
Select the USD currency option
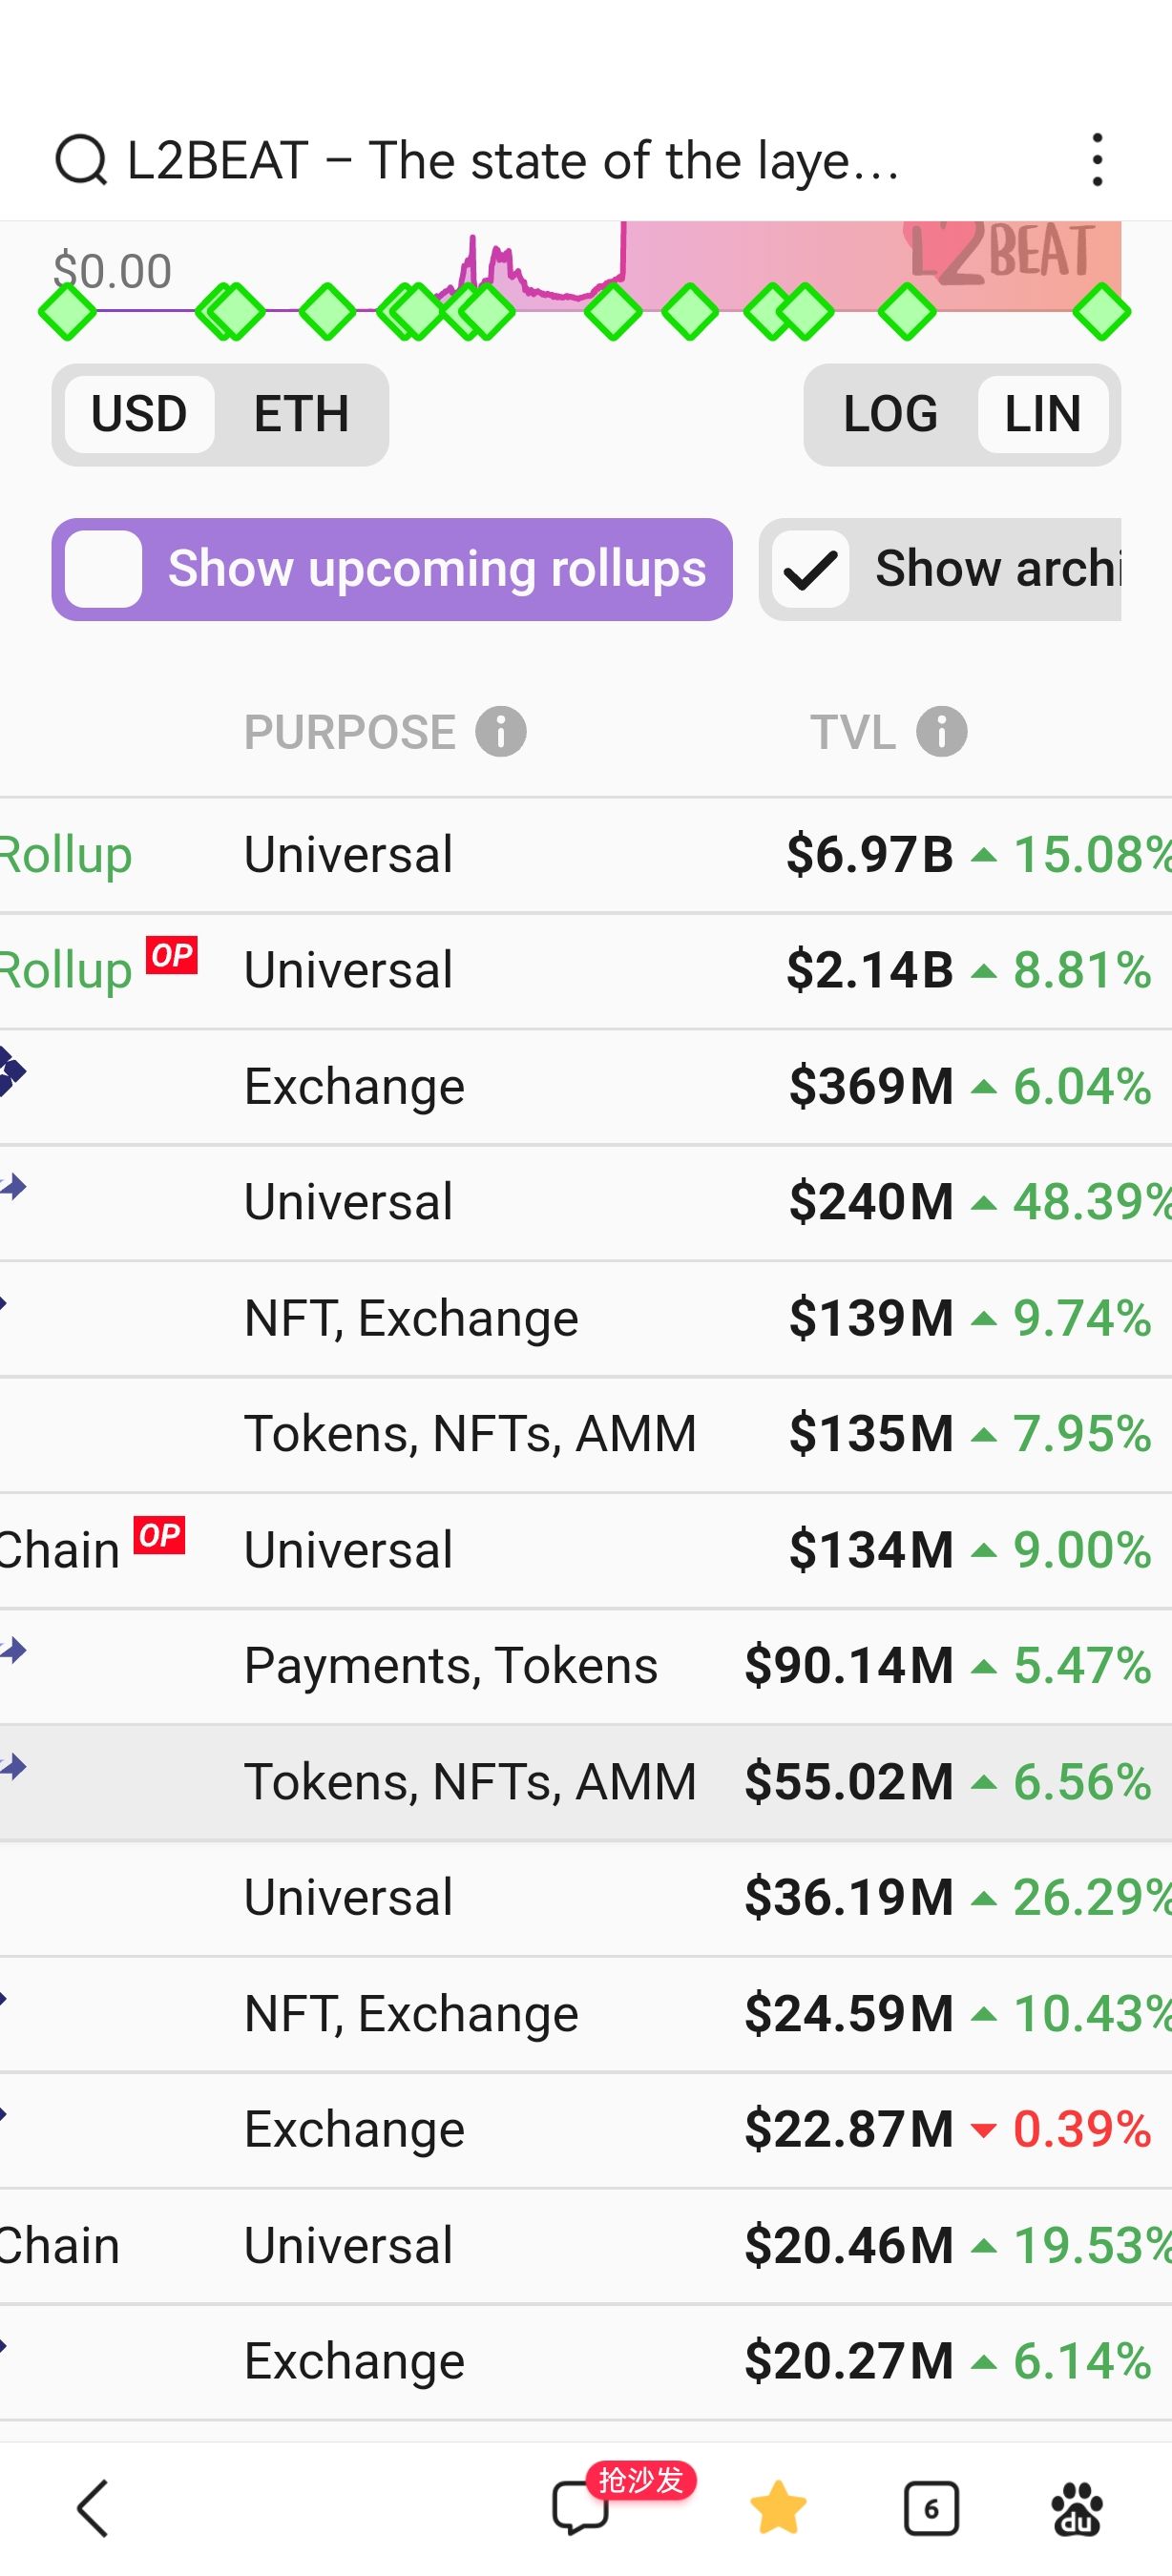click(139, 414)
